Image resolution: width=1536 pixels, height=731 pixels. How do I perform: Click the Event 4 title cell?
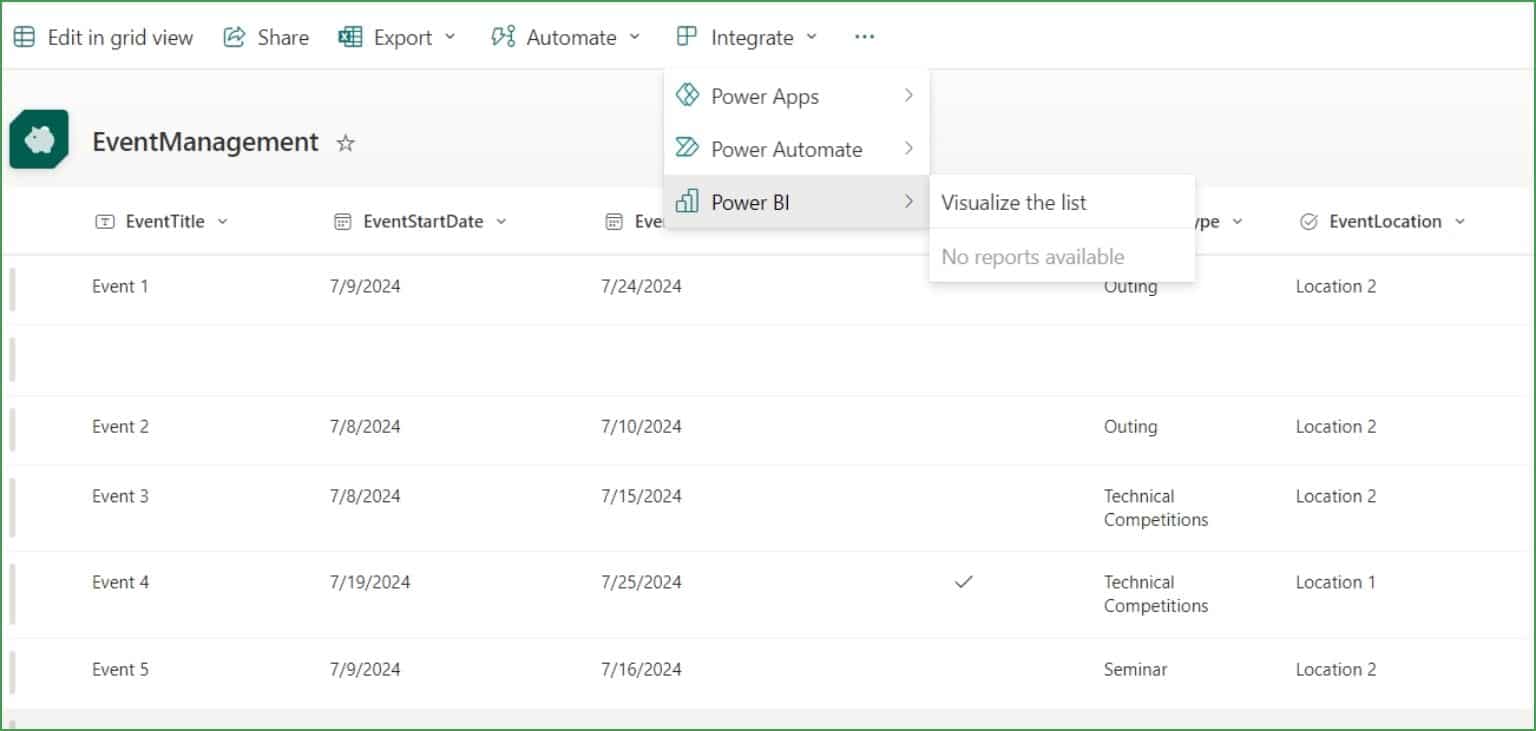(120, 583)
